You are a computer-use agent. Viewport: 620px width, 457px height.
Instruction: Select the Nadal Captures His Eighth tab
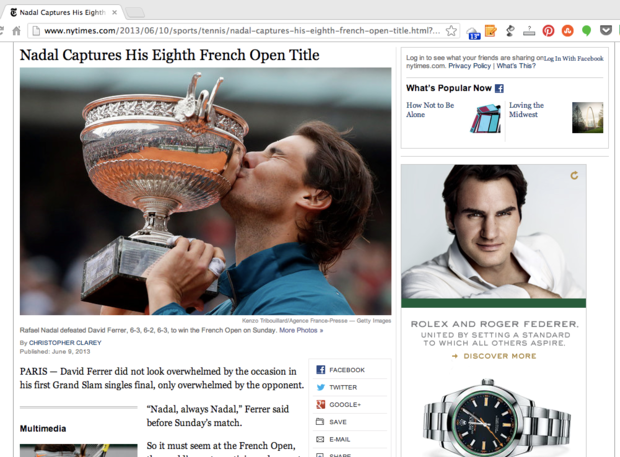click(62, 12)
